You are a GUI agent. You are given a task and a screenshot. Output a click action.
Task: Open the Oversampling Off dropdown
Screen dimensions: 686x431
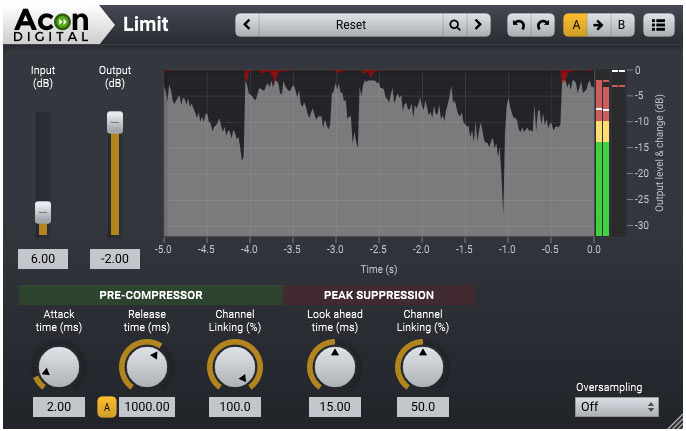tap(616, 407)
